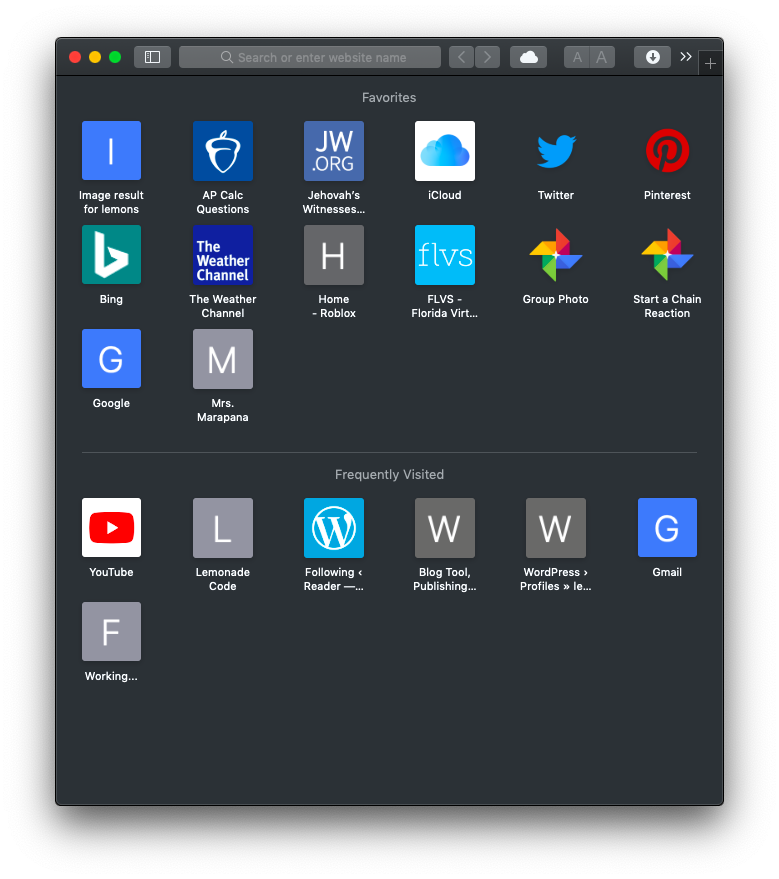Screen dimensions: 779x879
Task: Click the search or website name field
Action: [310, 57]
